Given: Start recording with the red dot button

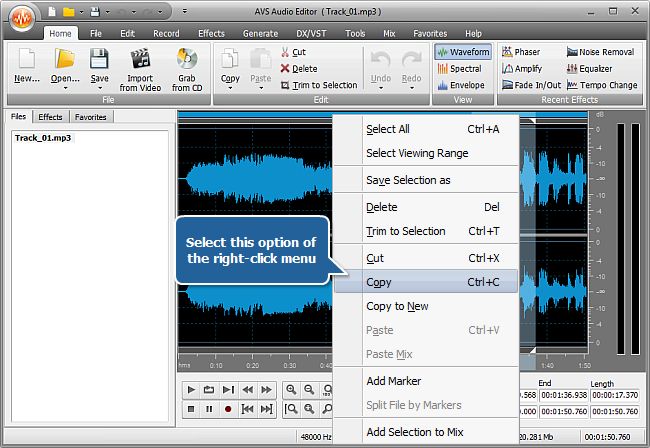Looking at the screenshot, I should click(228, 409).
